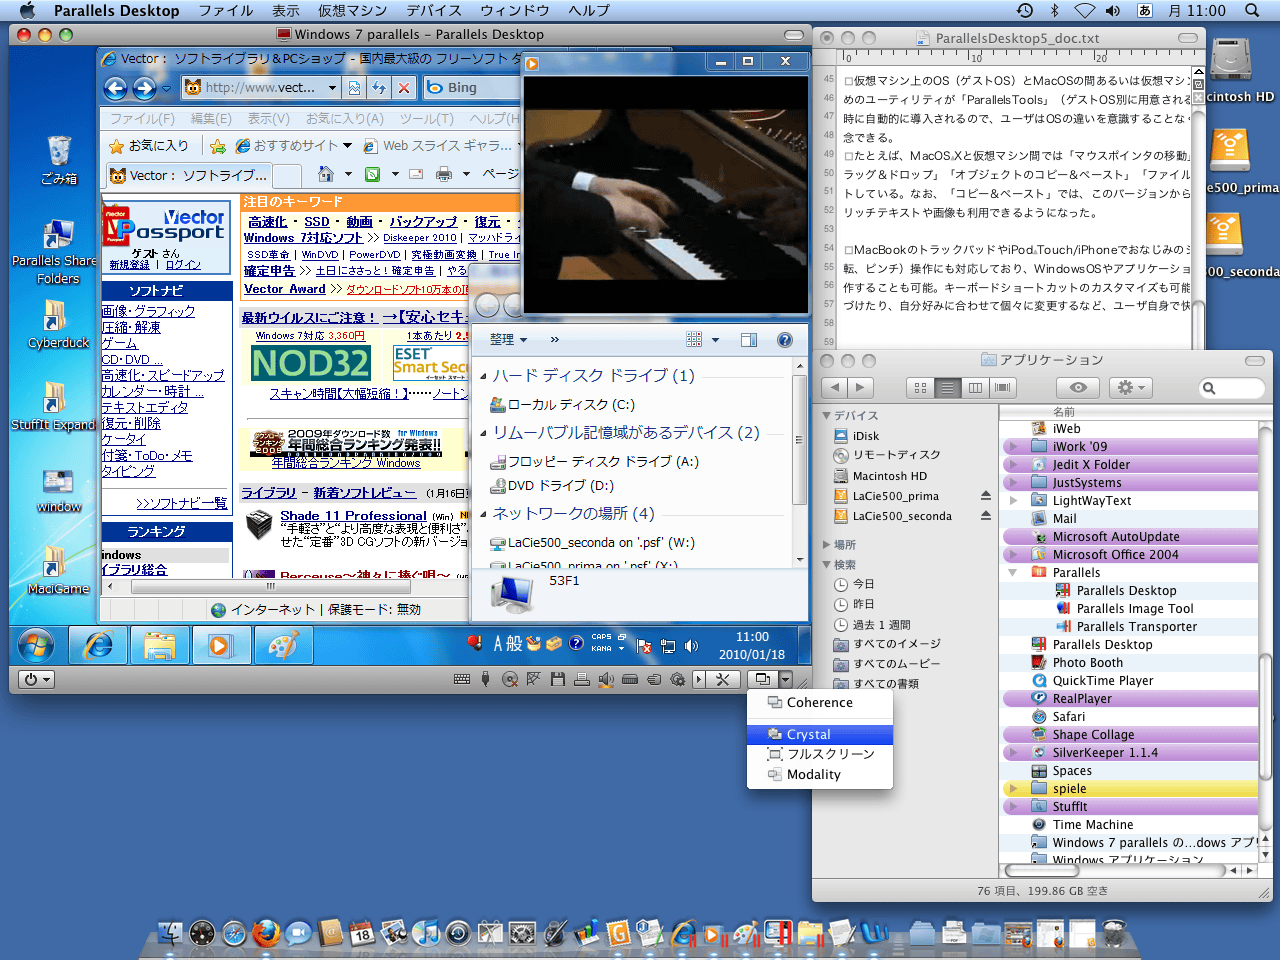This screenshot has height=960, width=1280.
Task: Open Parallels configuration wrench-and-screwdriver icon
Action: (723, 679)
